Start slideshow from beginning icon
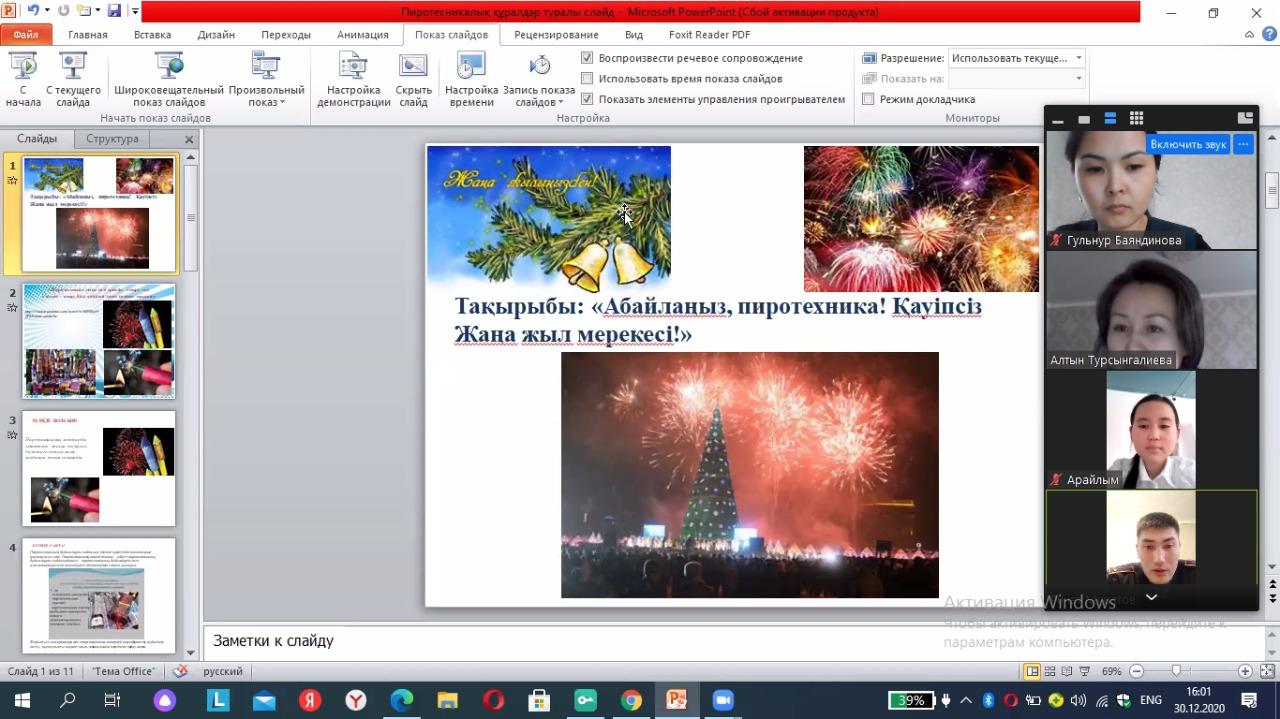Image resolution: width=1280 pixels, height=719 pixels. [x=22, y=68]
